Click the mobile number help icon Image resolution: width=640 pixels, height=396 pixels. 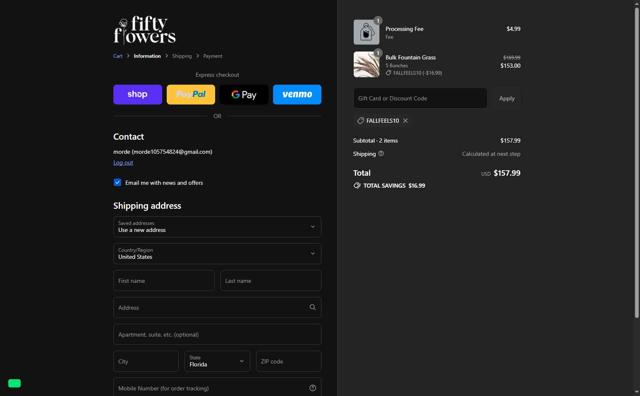pos(312,388)
